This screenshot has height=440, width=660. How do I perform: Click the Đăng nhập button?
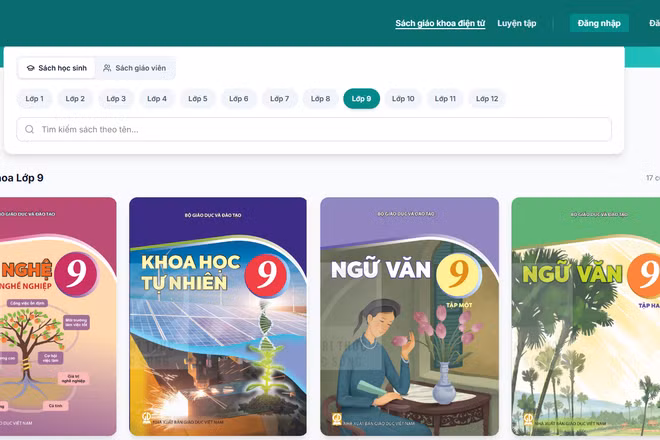pyautogui.click(x=599, y=23)
